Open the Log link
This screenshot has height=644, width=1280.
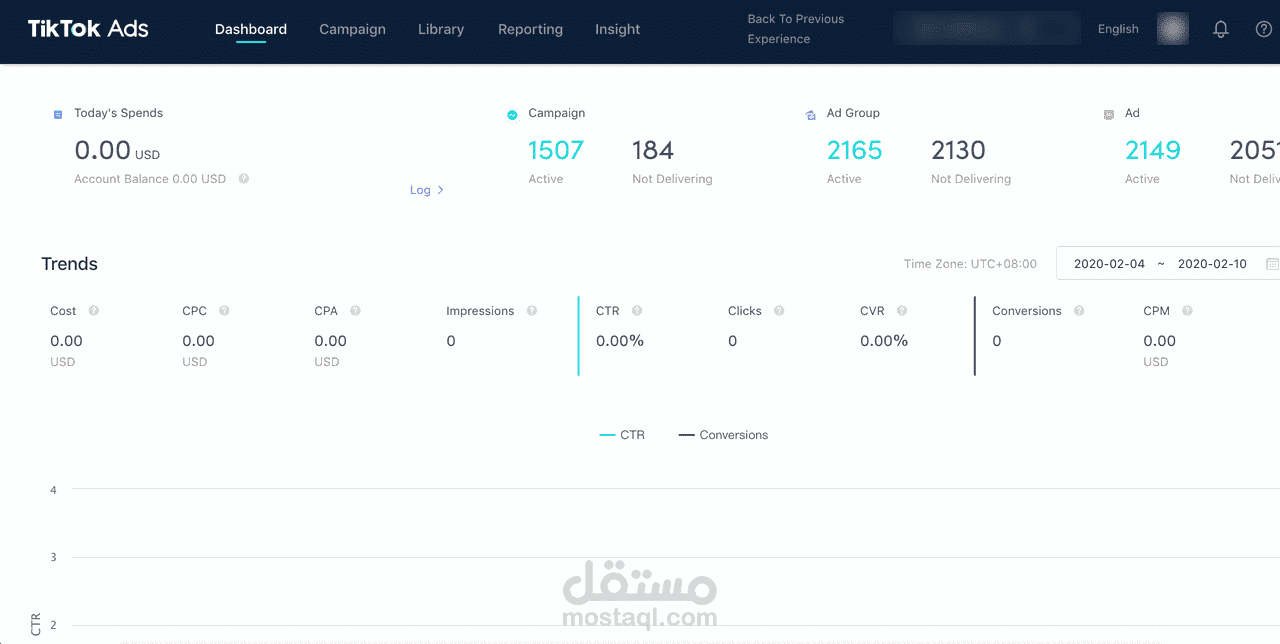tap(427, 190)
